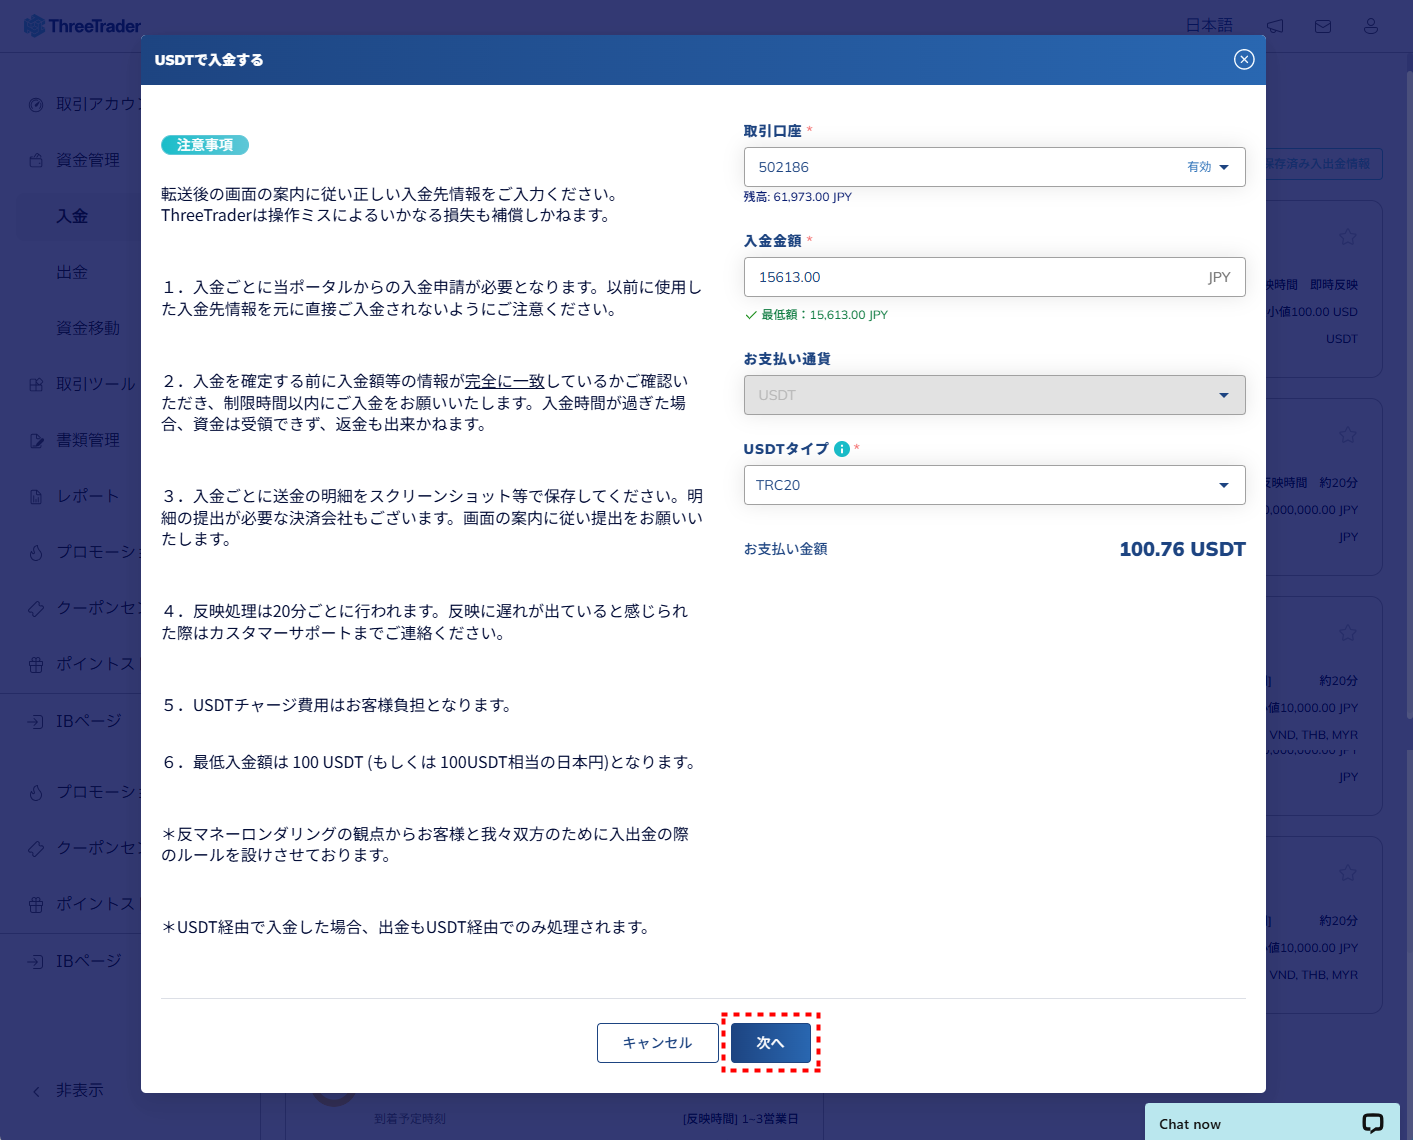Click the キャンセル button
1413x1140 pixels.
point(657,1043)
